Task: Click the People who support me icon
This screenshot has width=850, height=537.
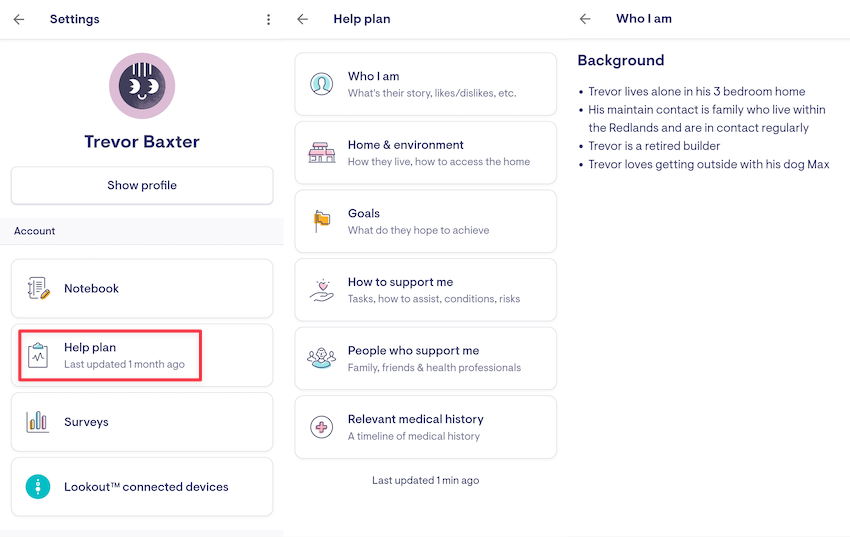Action: click(321, 358)
